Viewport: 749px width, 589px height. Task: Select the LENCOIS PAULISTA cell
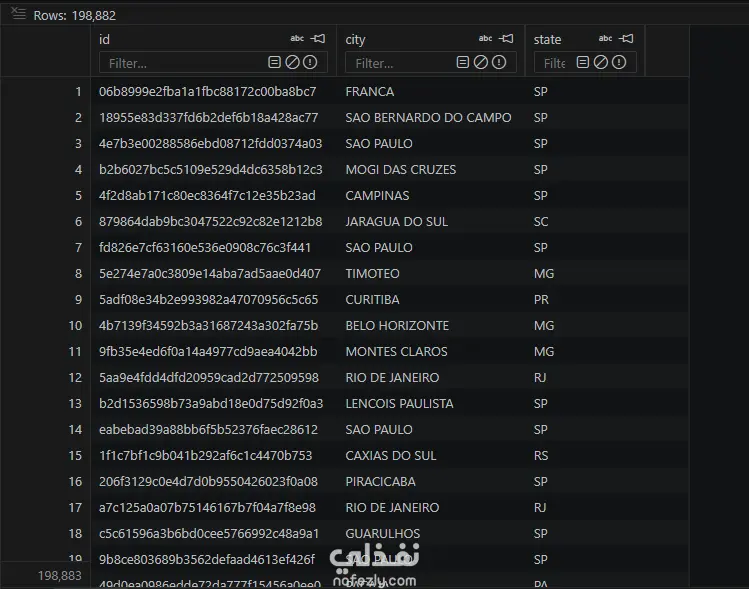coord(399,404)
